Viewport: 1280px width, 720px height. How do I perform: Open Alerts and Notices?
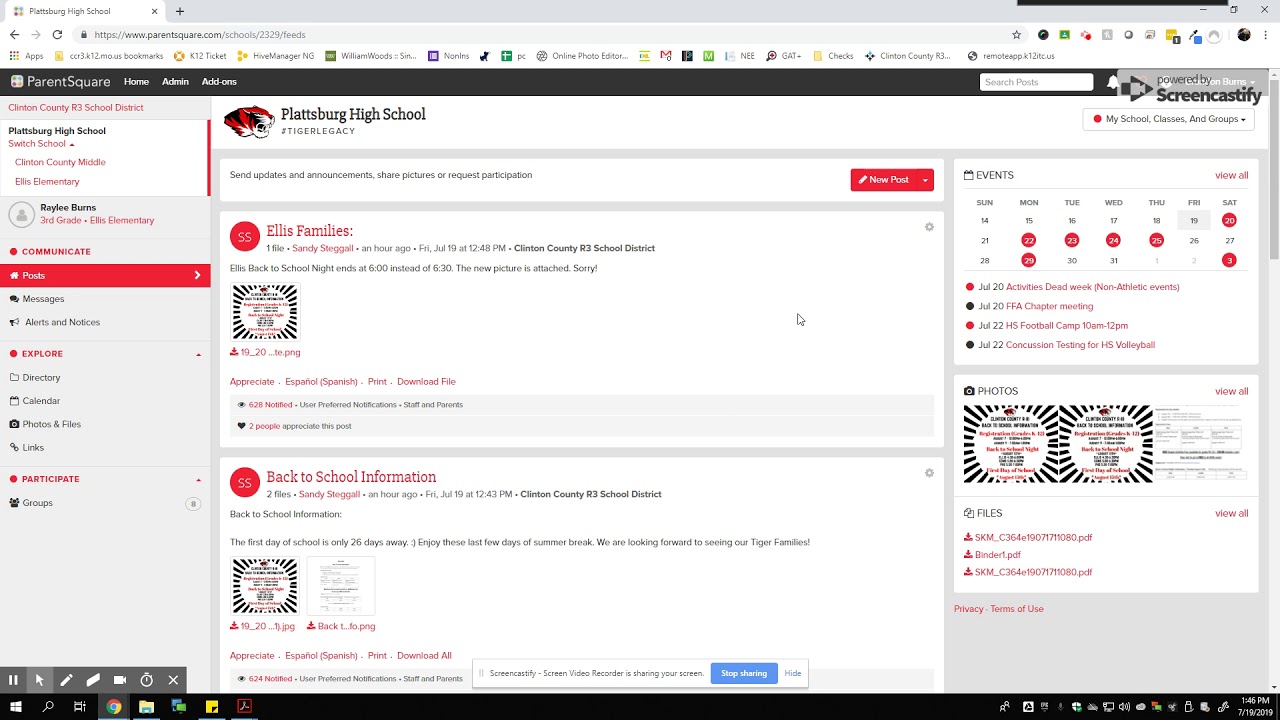click(62, 322)
